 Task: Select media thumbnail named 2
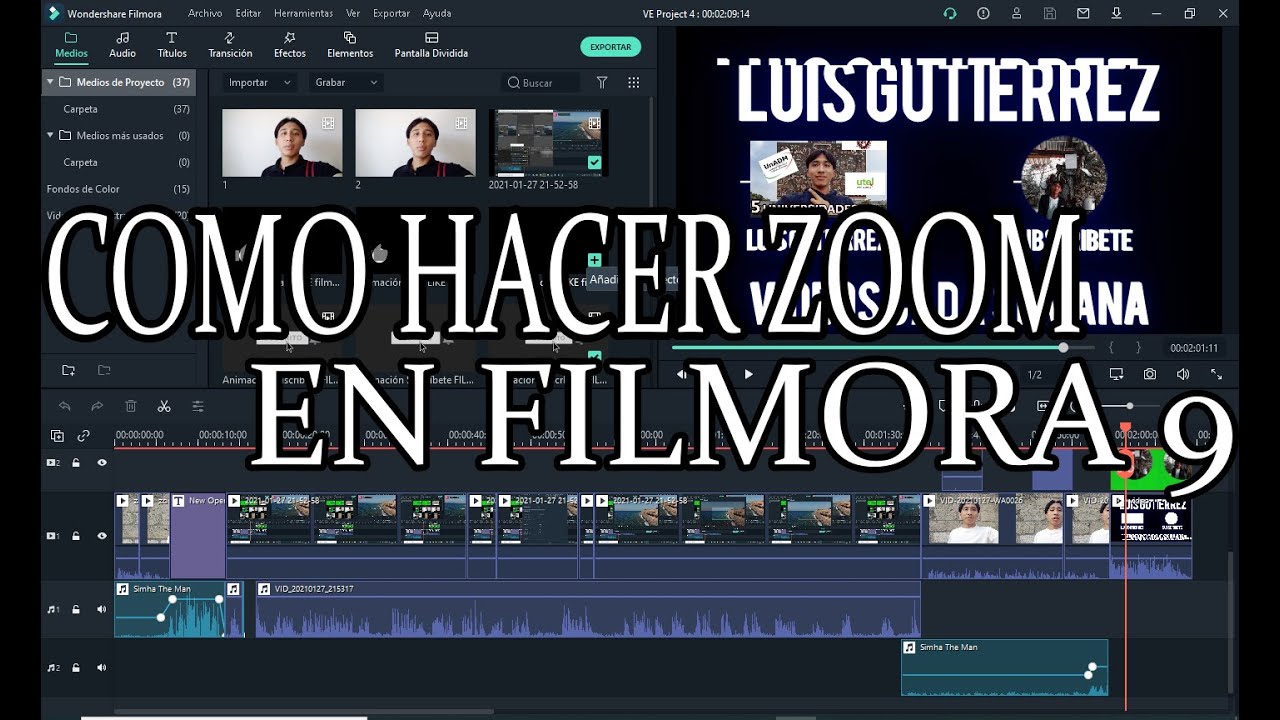click(x=415, y=143)
